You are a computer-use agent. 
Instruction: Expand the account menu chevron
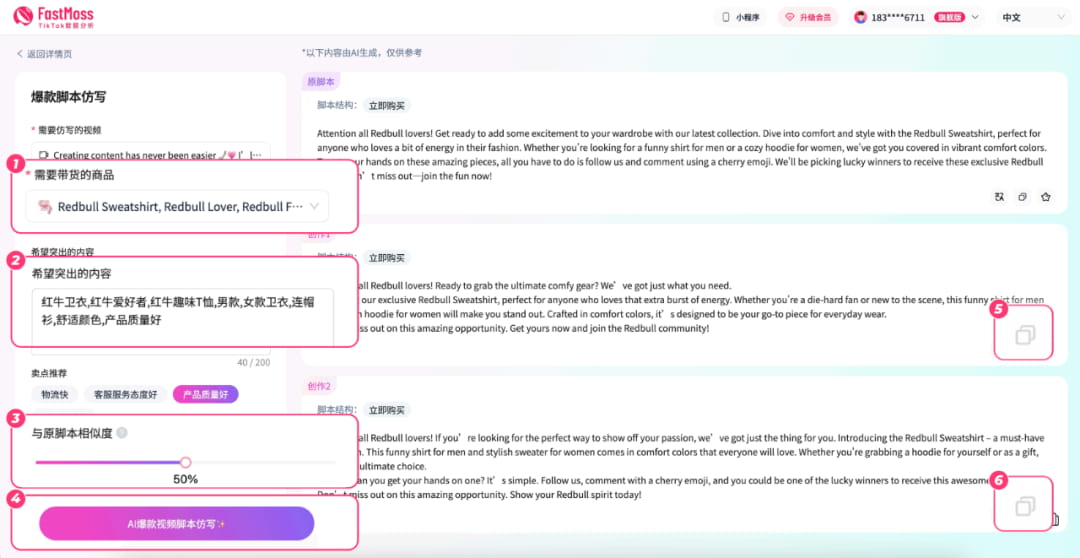(975, 18)
